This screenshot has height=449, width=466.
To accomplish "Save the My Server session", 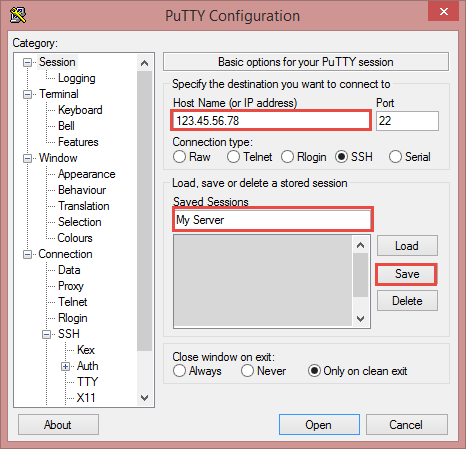I will pos(407,274).
